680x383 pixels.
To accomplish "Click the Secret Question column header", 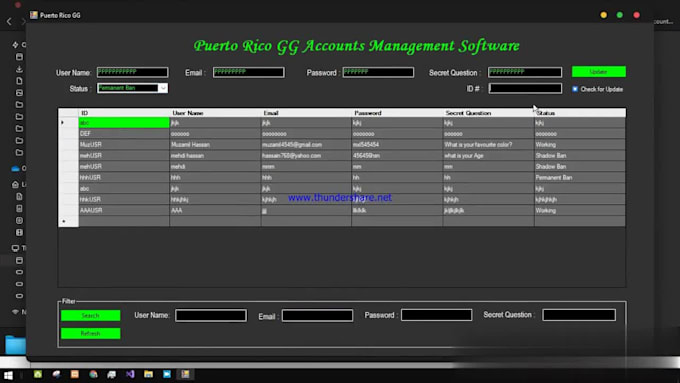I will pos(488,113).
